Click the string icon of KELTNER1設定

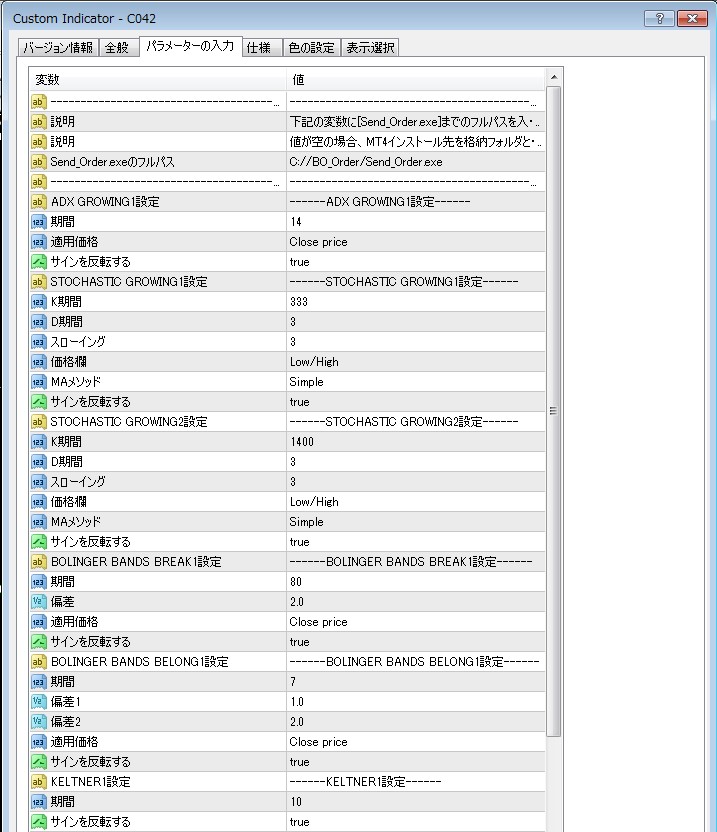point(38,782)
